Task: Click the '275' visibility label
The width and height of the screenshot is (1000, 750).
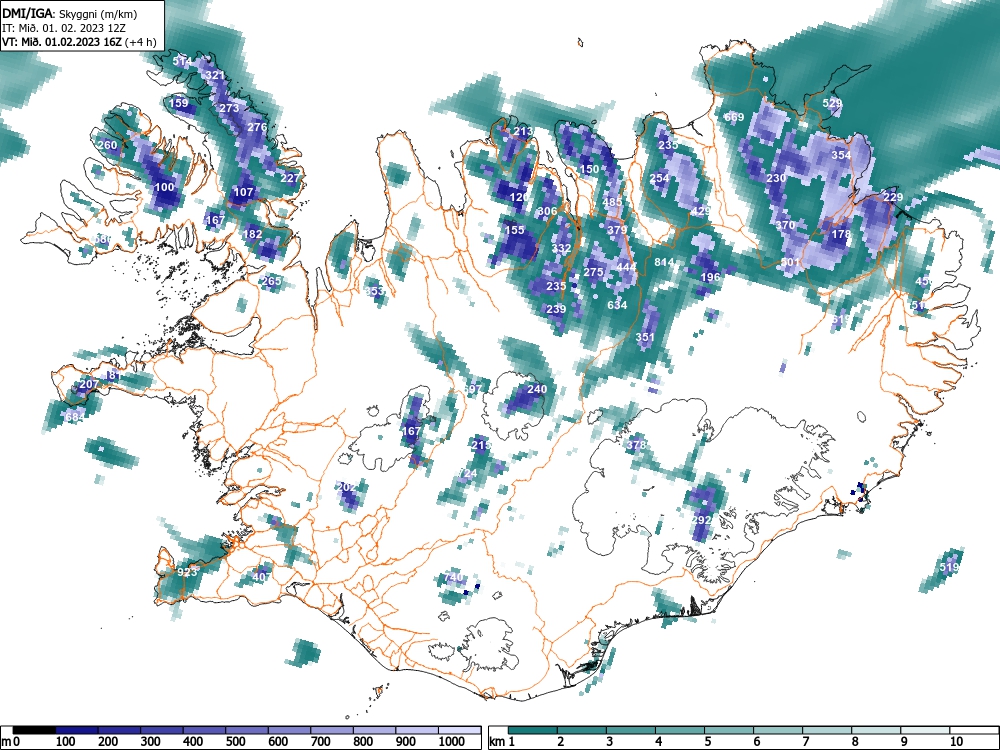Action: point(593,272)
